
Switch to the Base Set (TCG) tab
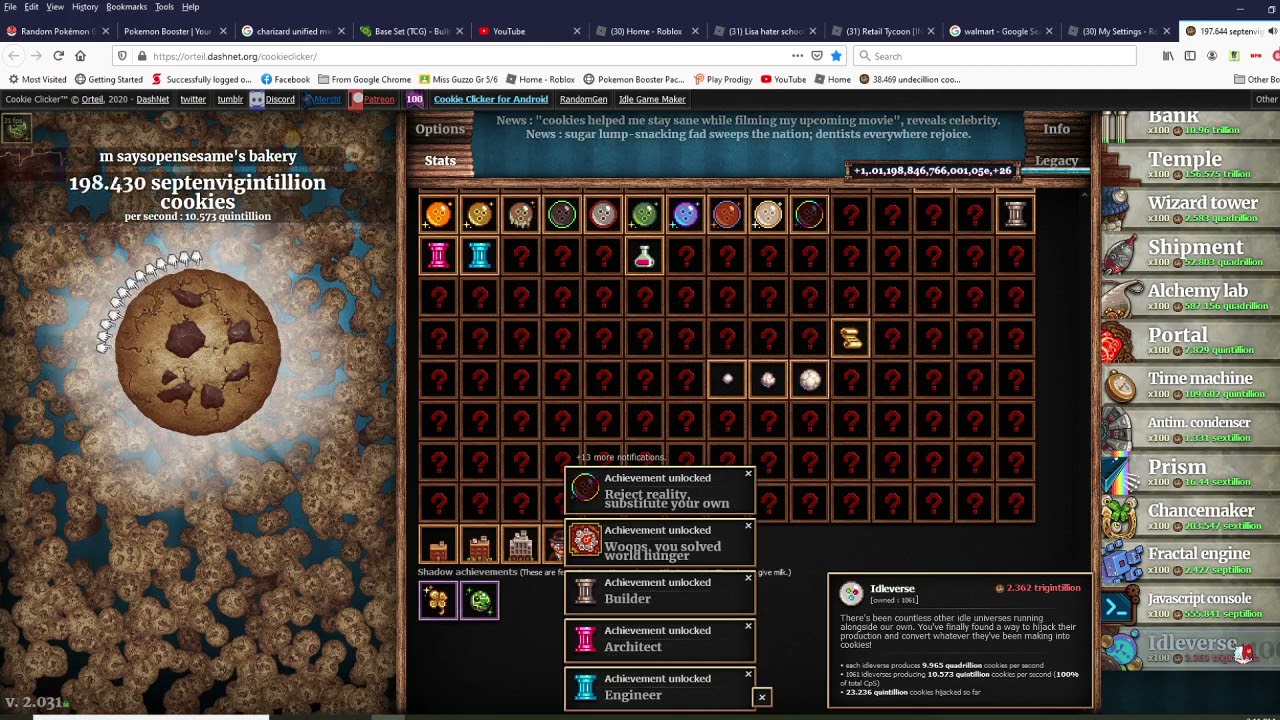[x=409, y=31]
